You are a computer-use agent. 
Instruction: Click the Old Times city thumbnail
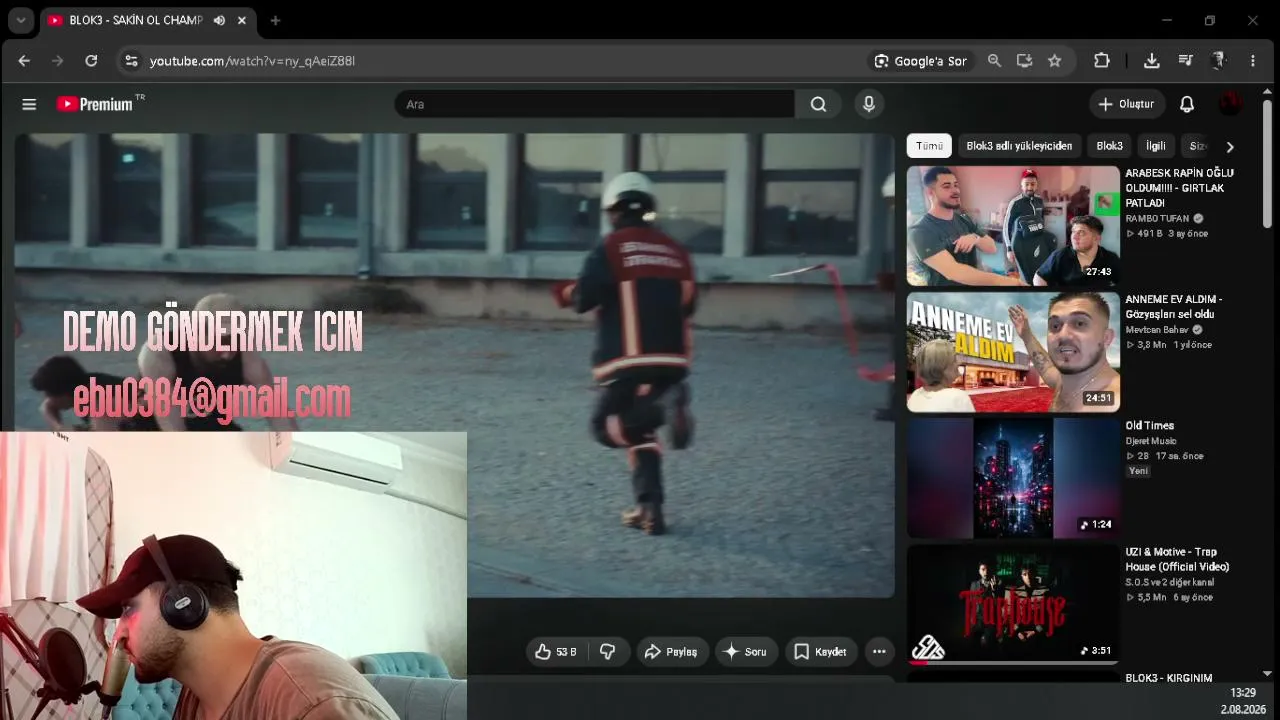[x=1013, y=478]
